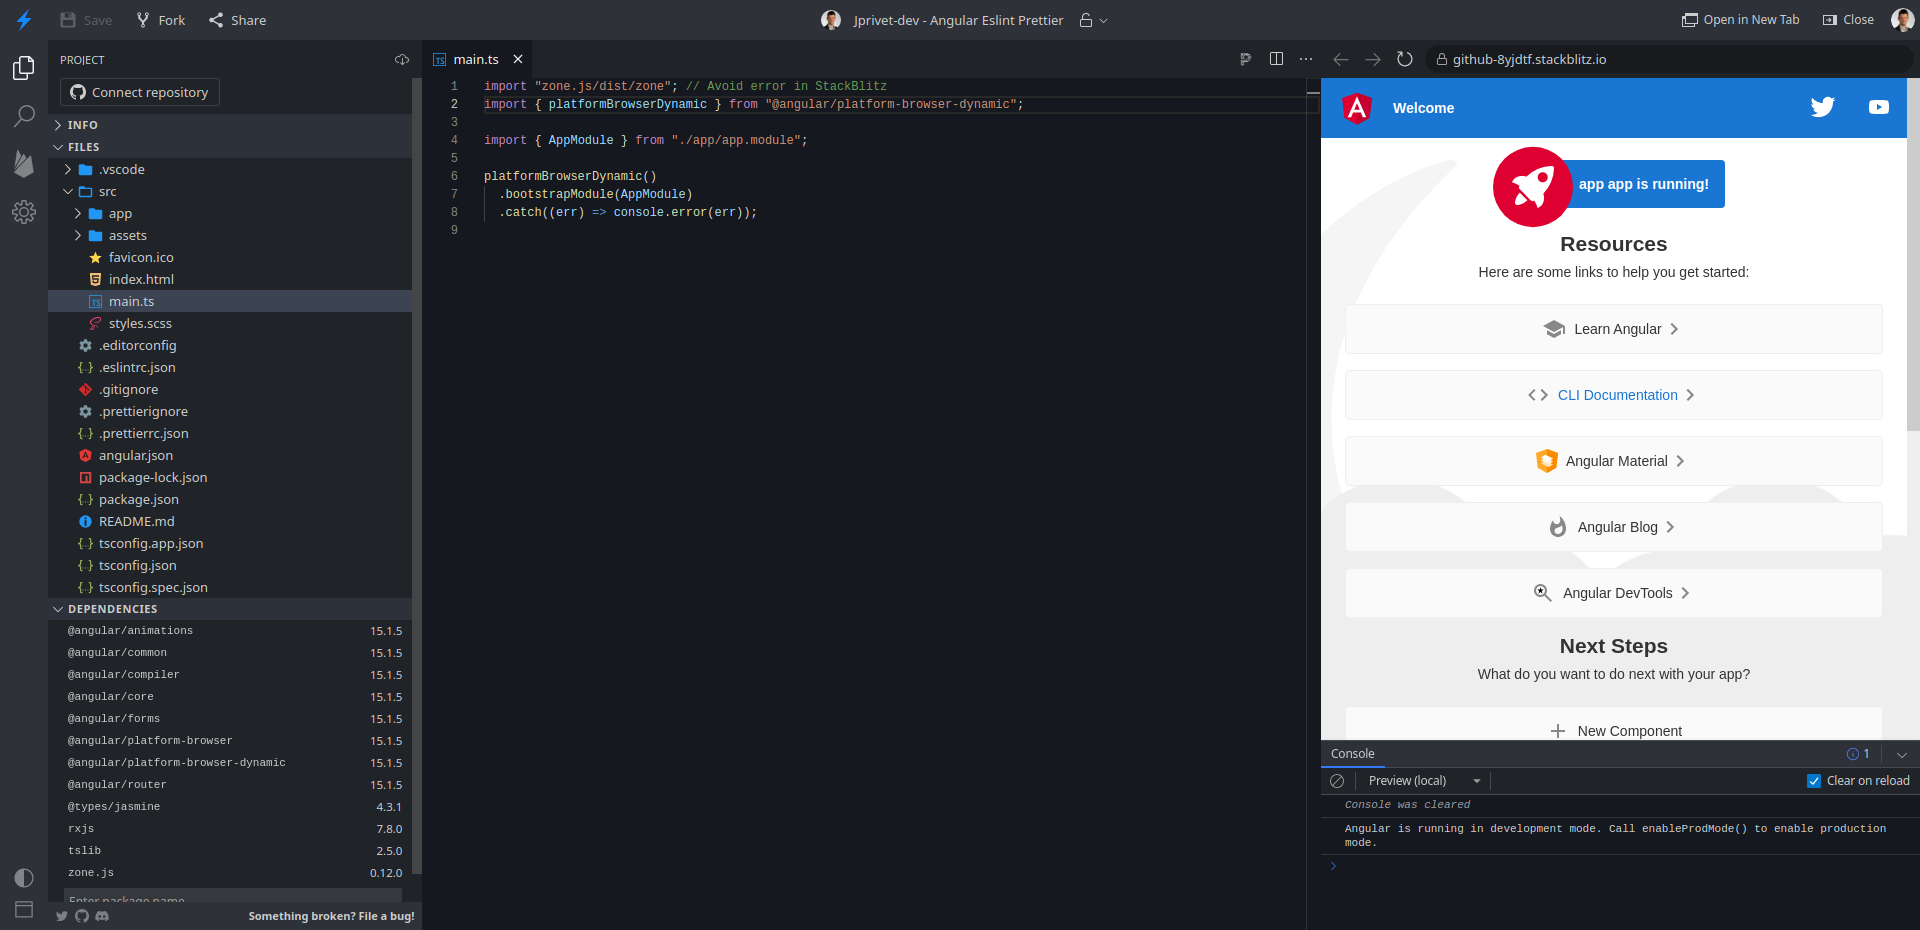Click the preview back arrow
The height and width of the screenshot is (930, 1920).
[x=1341, y=59]
